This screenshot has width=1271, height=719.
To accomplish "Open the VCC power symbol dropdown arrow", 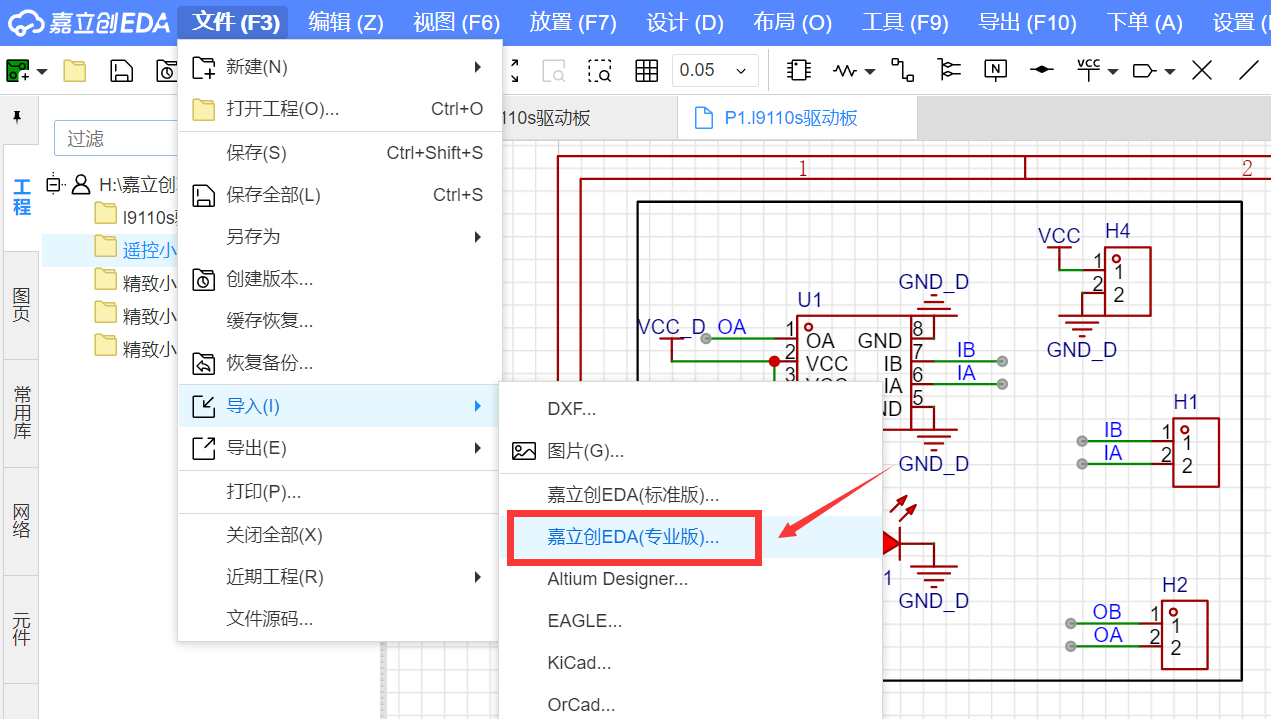I will point(1112,71).
